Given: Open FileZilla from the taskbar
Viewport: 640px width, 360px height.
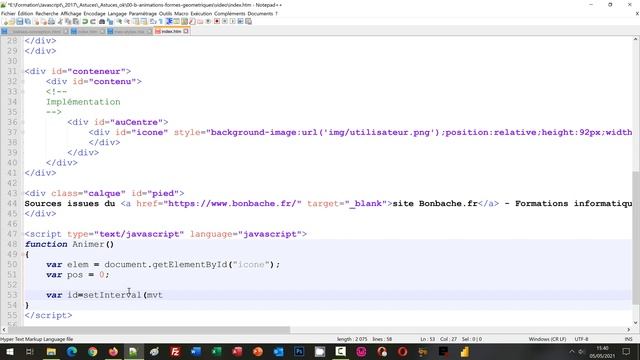Looking at the screenshot, I should pos(175,351).
